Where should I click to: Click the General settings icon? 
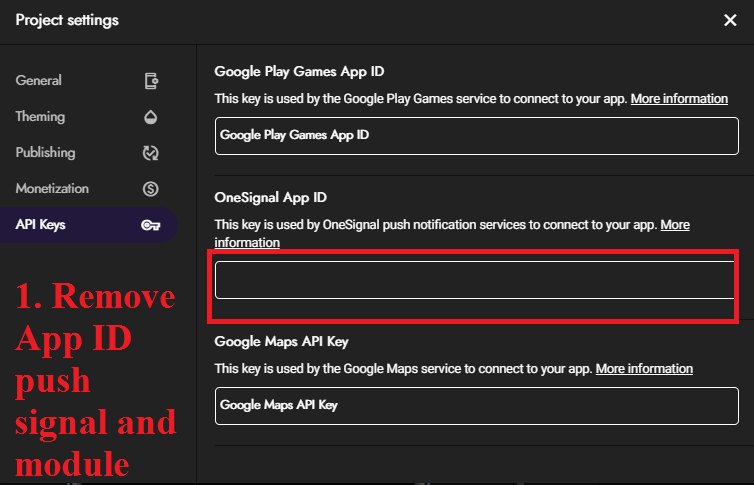point(151,81)
